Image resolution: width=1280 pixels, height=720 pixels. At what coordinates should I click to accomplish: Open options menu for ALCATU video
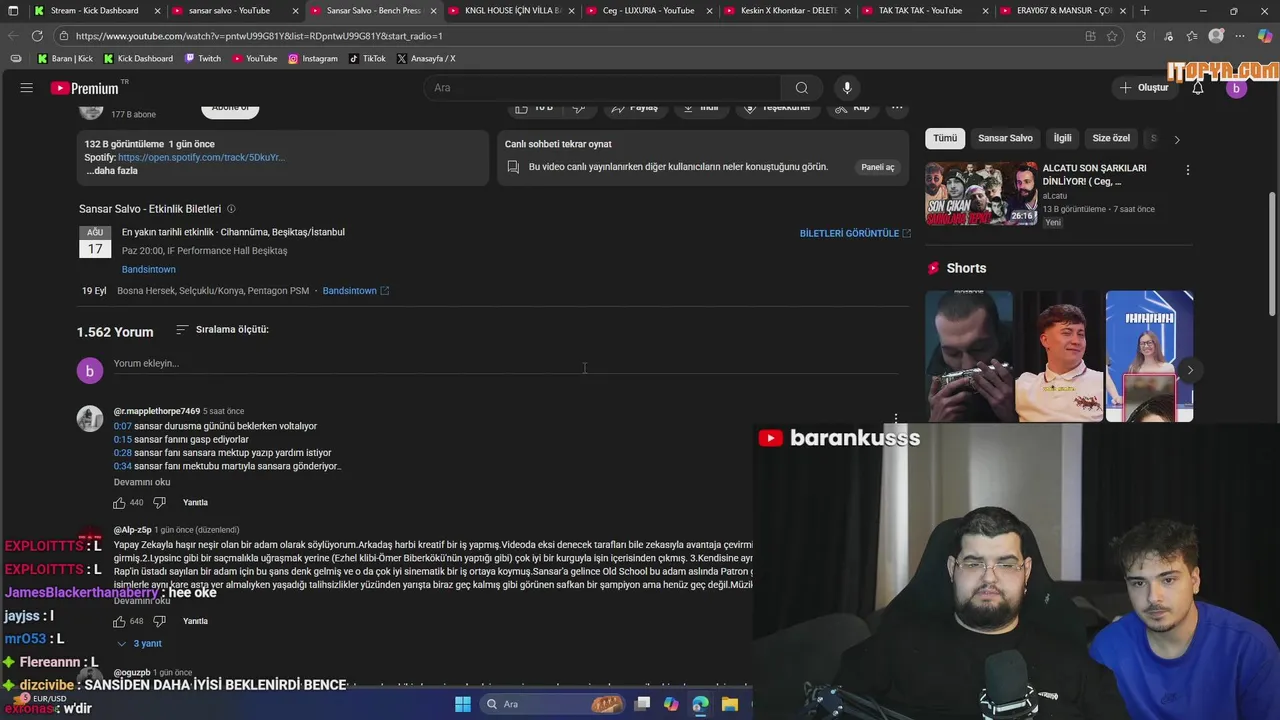coord(1187,170)
